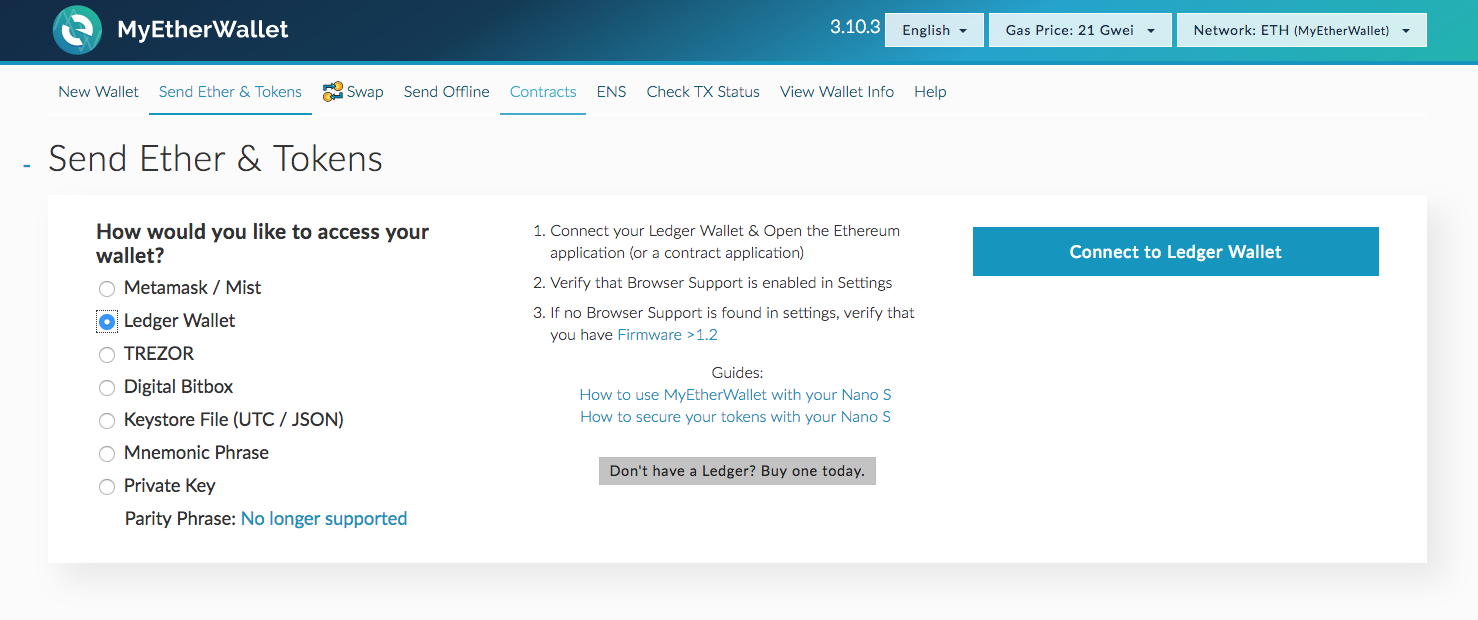Open the Network ETH dropdown
The height and width of the screenshot is (620, 1478).
(1301, 30)
